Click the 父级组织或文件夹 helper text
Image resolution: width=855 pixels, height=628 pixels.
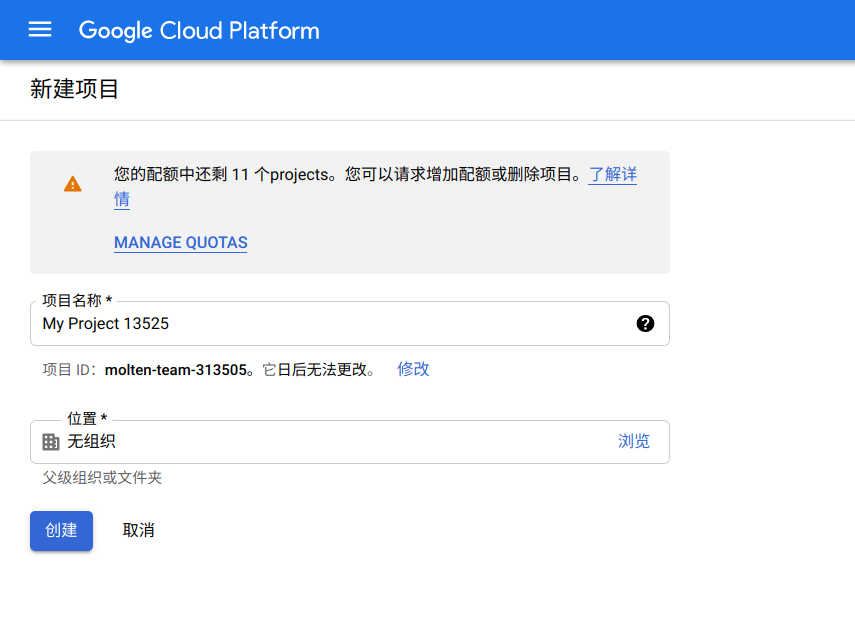tap(102, 478)
